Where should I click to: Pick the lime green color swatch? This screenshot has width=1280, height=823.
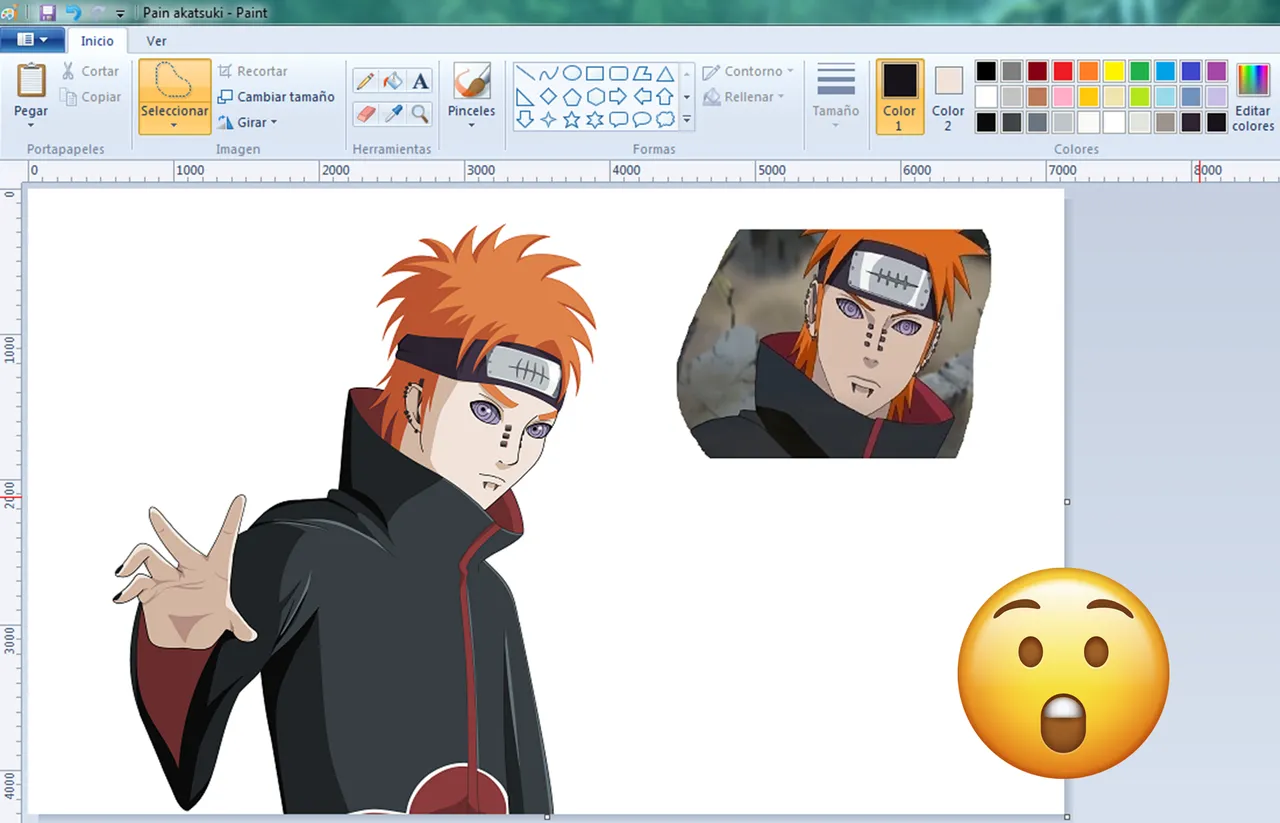[x=1139, y=97]
